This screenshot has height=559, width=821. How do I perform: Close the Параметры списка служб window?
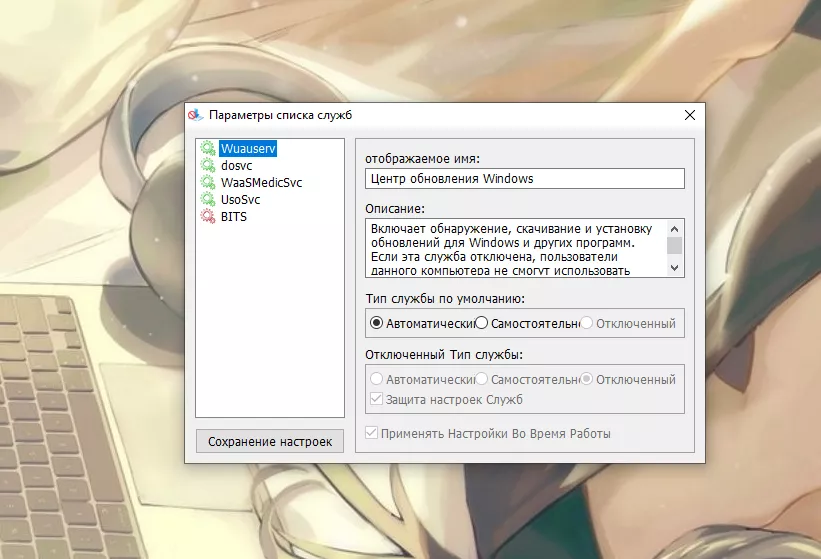pos(689,115)
